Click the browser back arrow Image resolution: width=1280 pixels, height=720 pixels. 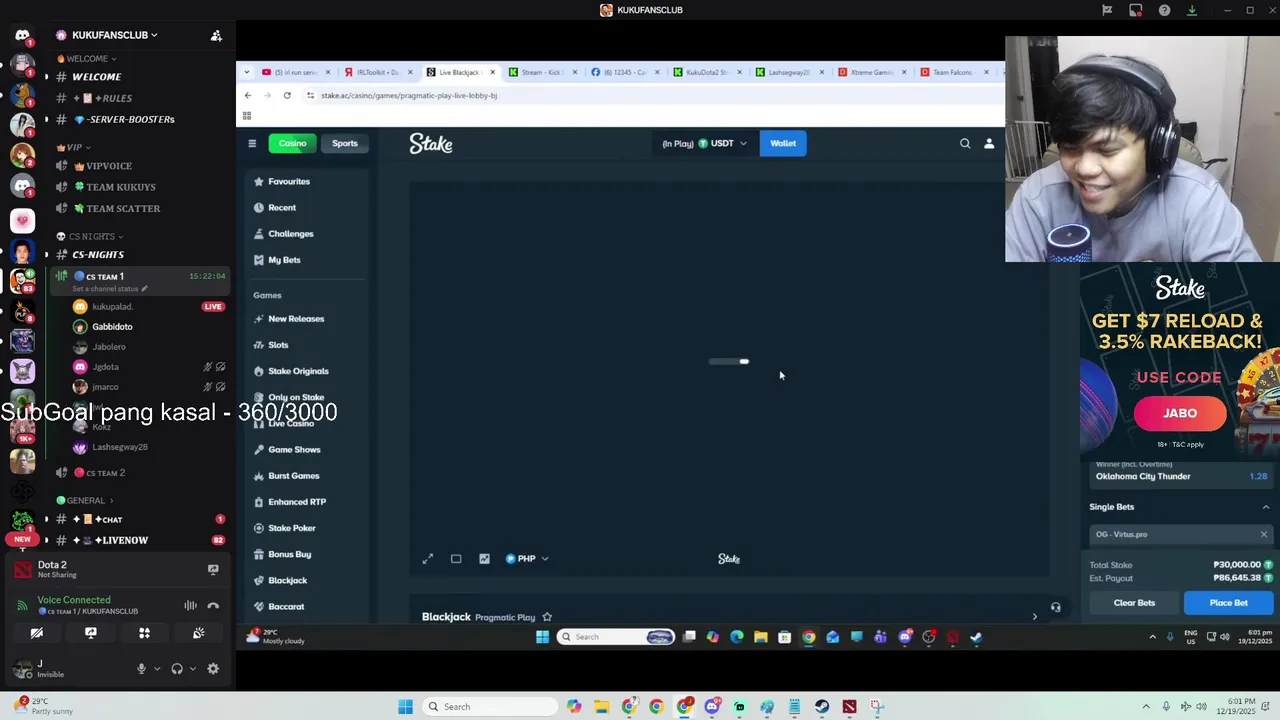pos(248,95)
